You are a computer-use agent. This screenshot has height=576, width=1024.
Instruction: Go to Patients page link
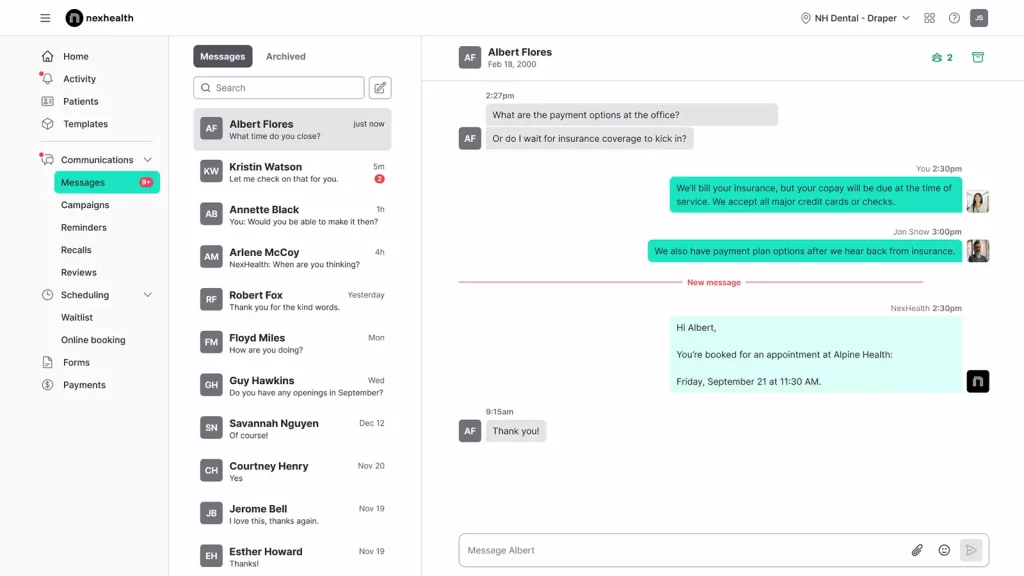(81, 101)
